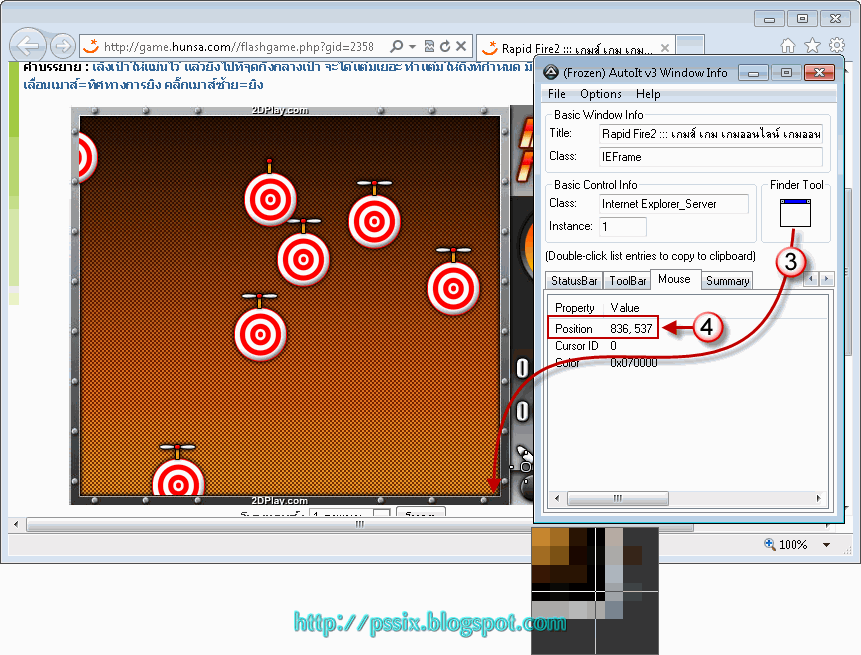
Task: Select the Cursor ID row
Action: pyautogui.click(x=586, y=346)
